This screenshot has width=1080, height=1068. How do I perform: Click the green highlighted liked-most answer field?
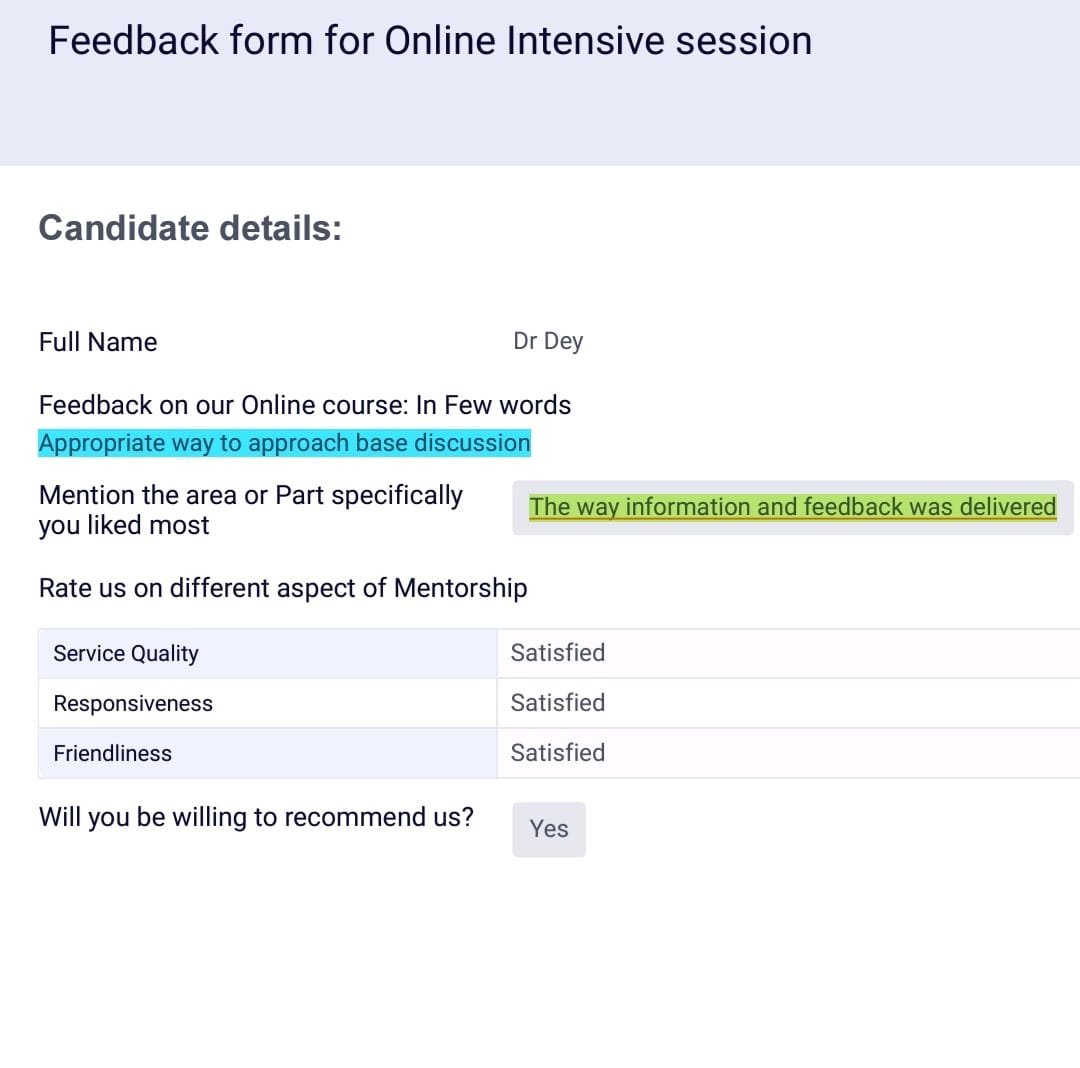click(x=792, y=507)
